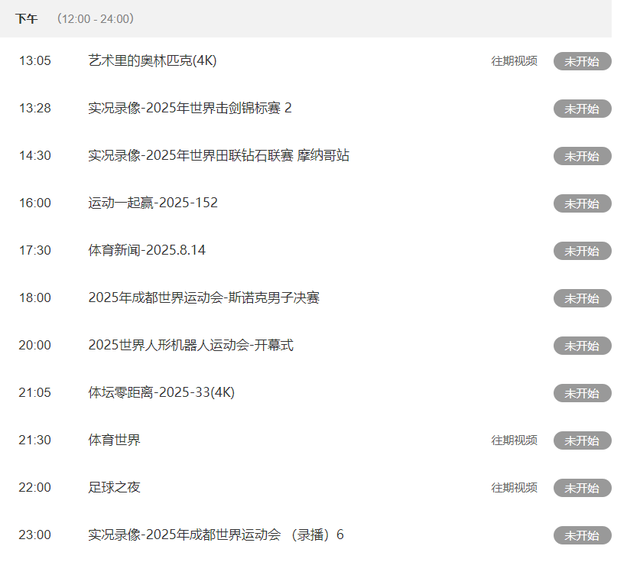Click the 13:05 time entry

click(35, 61)
